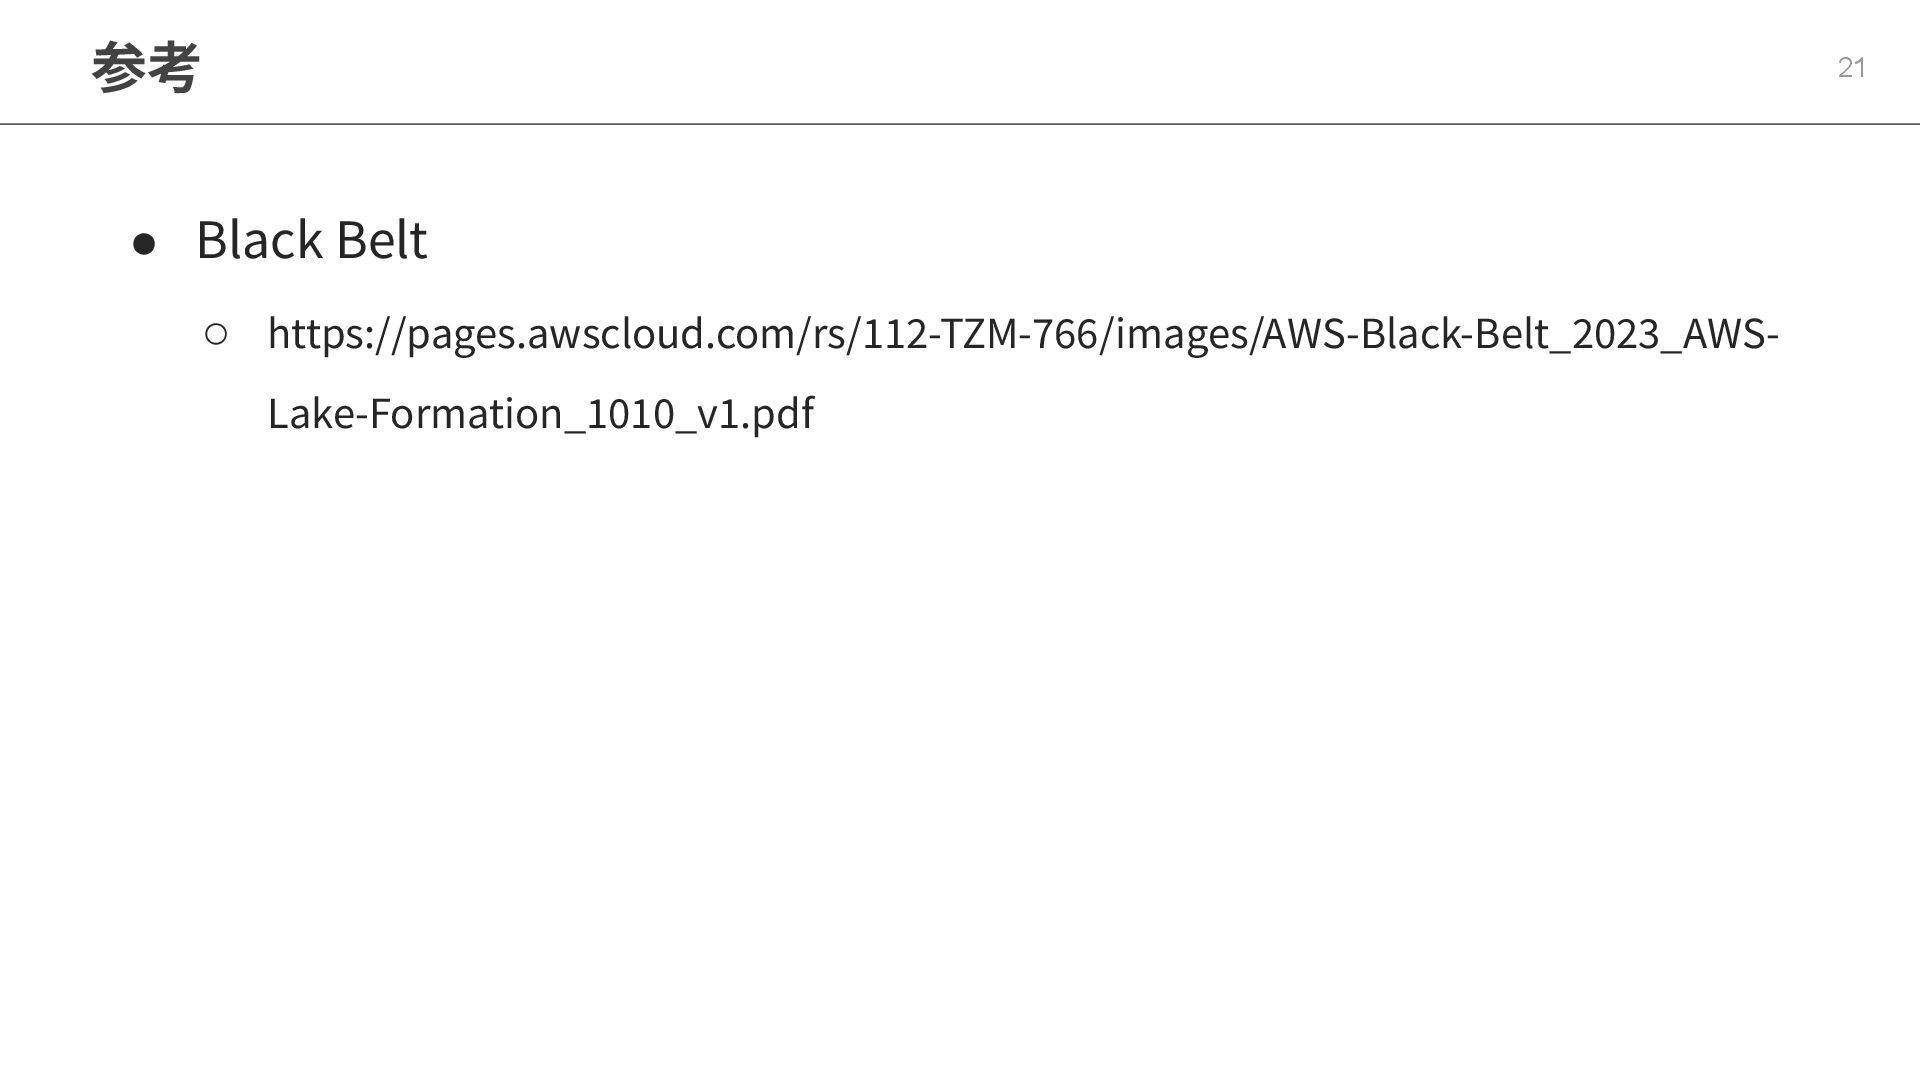
Task: Click the Black Belt bullet heading
Action: [x=311, y=239]
